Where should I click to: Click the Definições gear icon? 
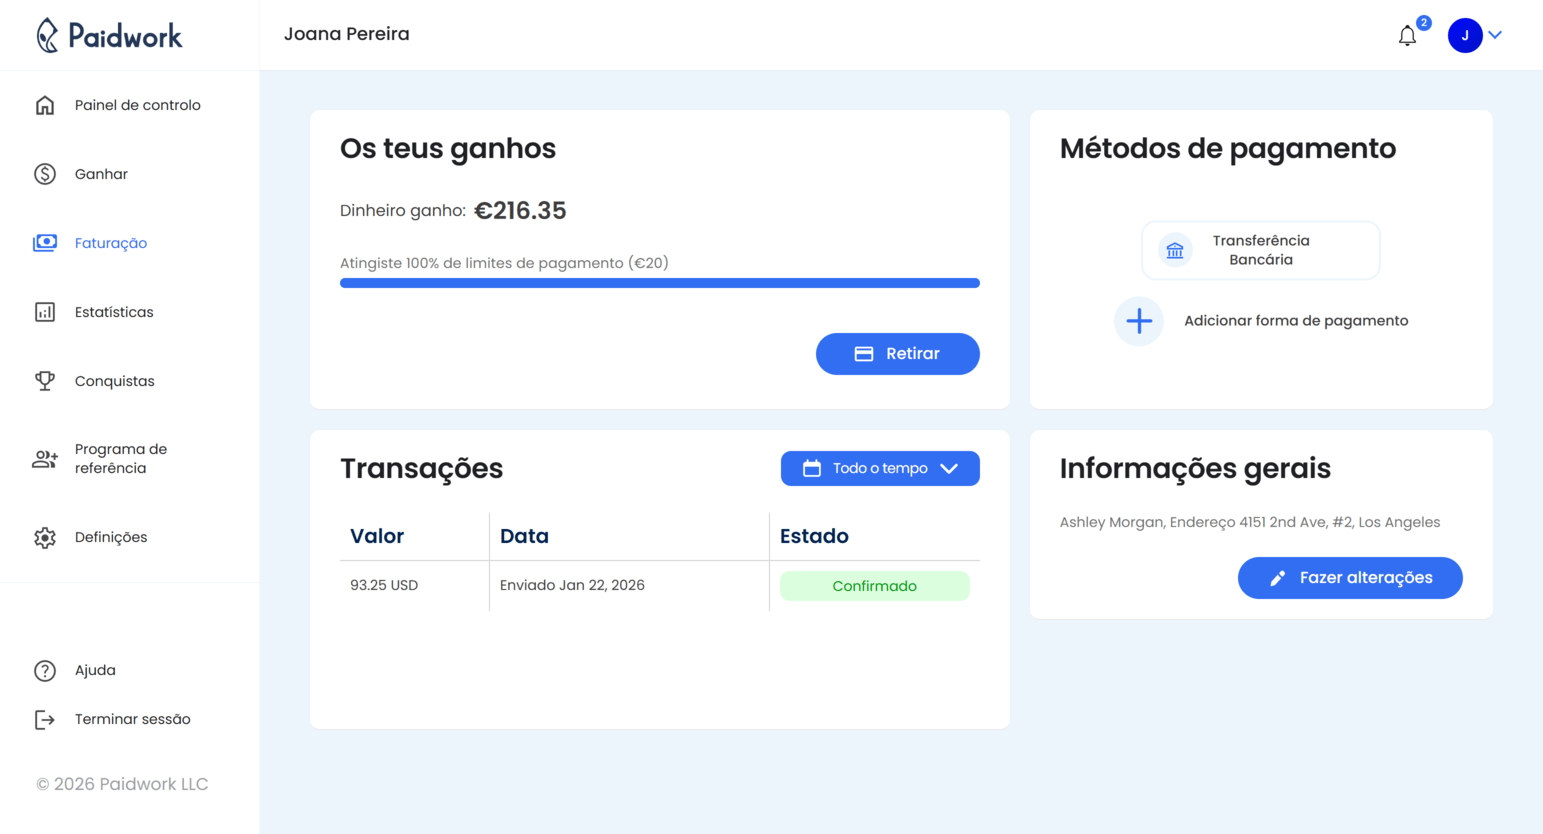click(45, 537)
